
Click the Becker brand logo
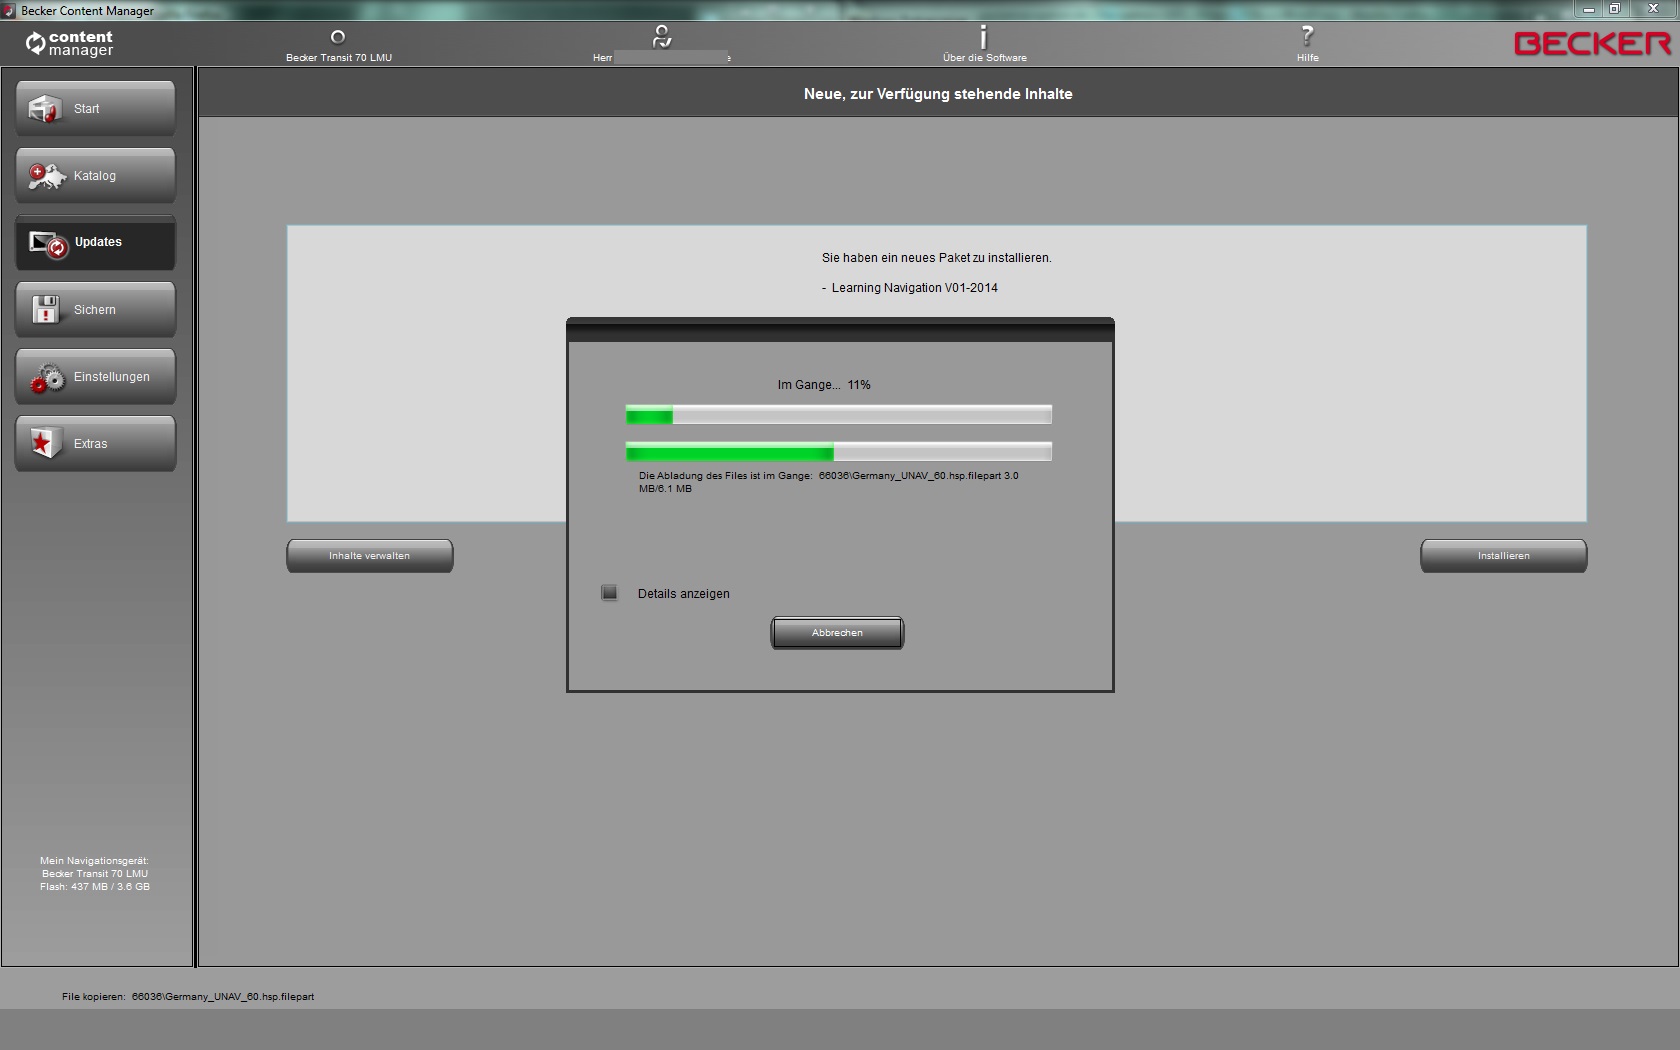pyautogui.click(x=1591, y=43)
